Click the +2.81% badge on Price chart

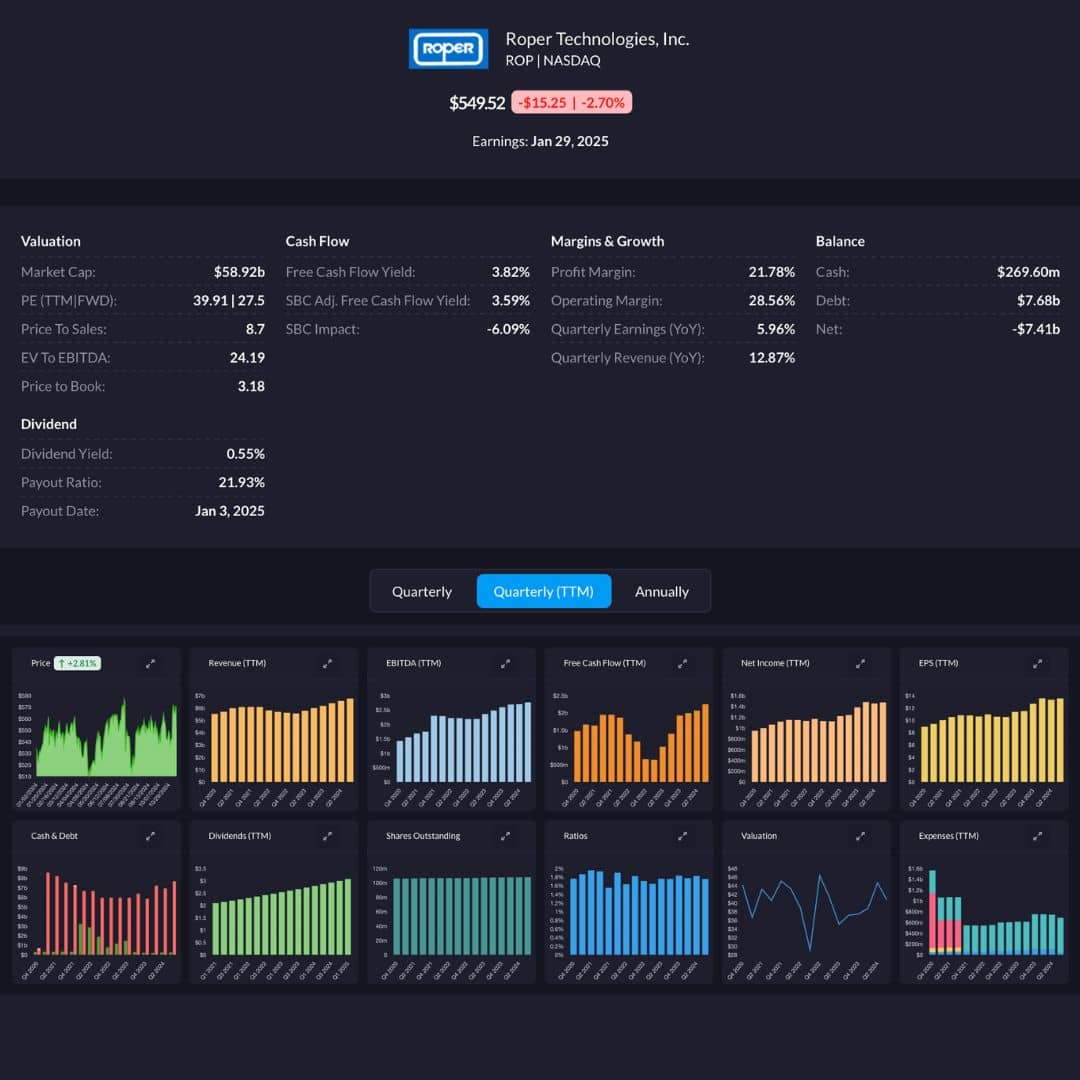coord(77,663)
